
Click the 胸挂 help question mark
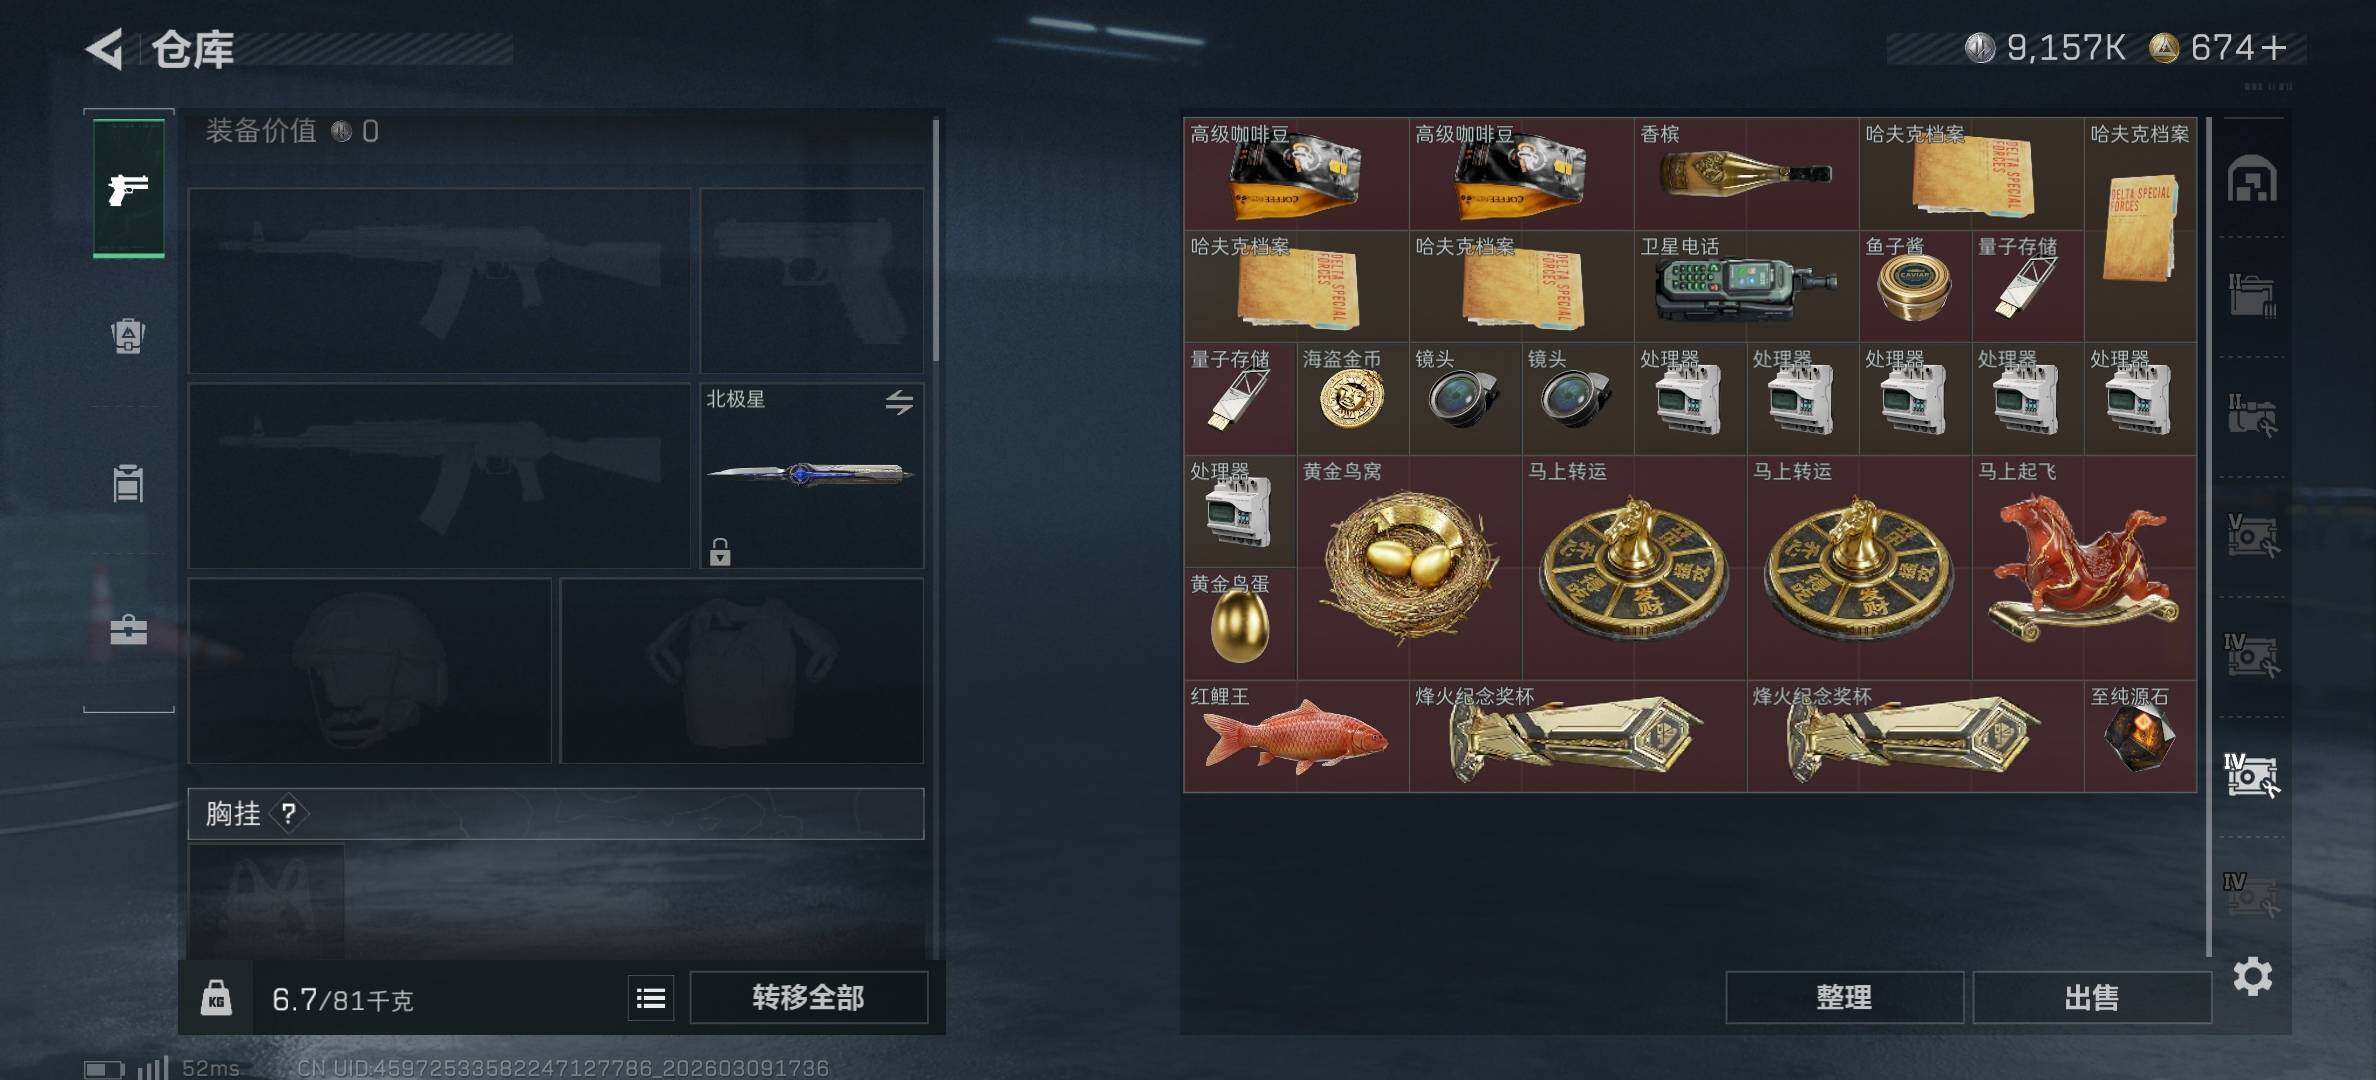click(289, 814)
